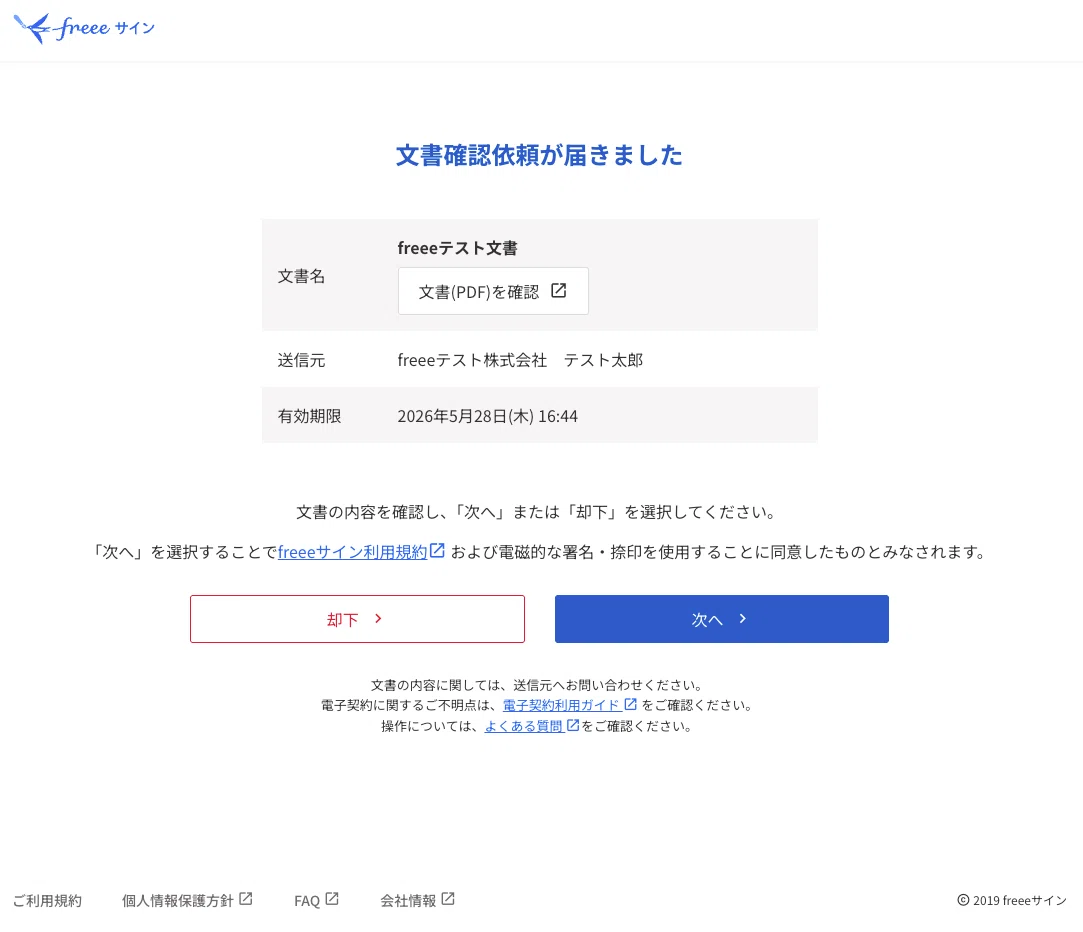Click external icon beside 会社情報
The height and width of the screenshot is (932, 1083).
click(x=448, y=900)
